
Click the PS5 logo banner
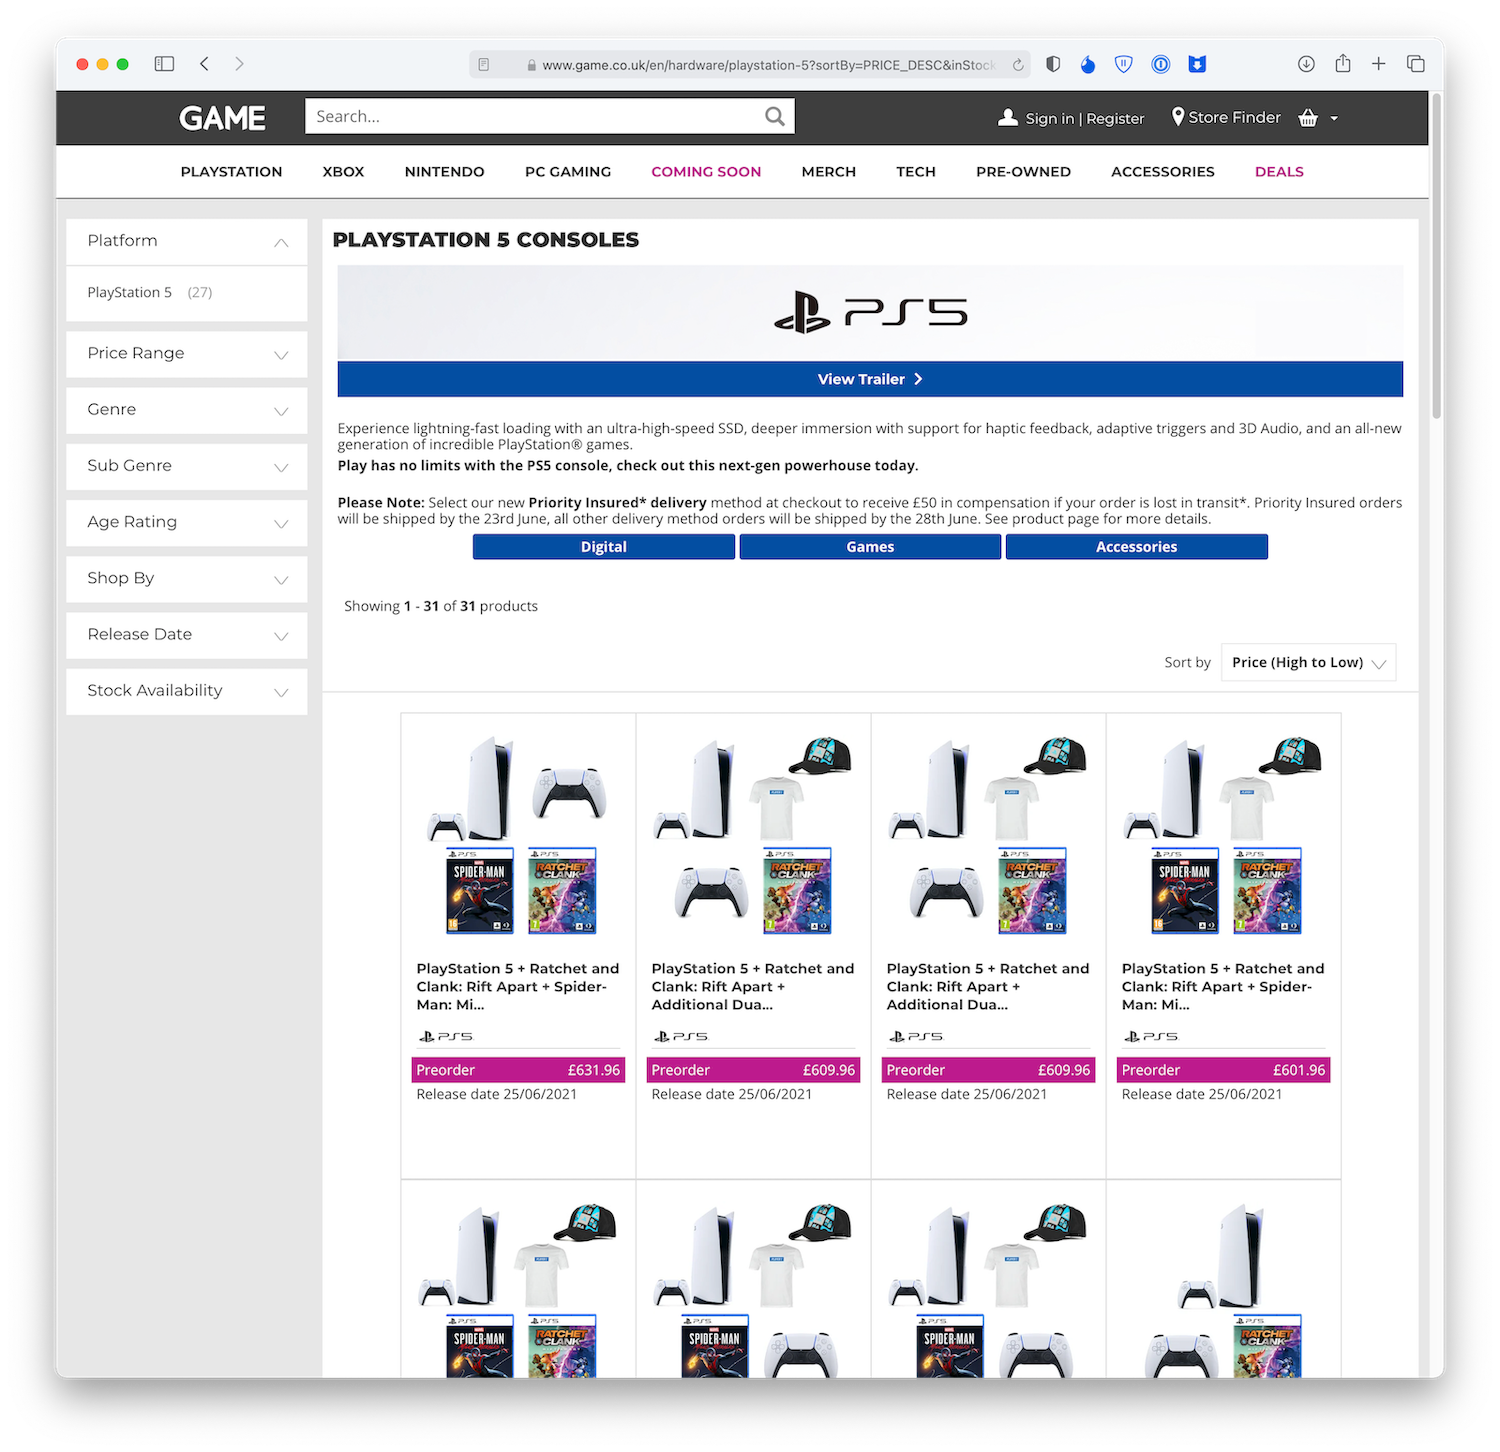(870, 312)
